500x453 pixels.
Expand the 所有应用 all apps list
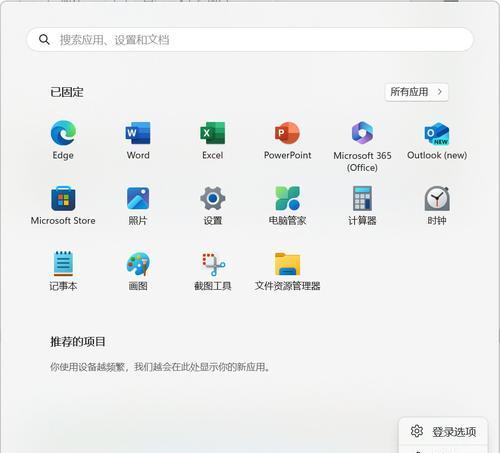416,92
